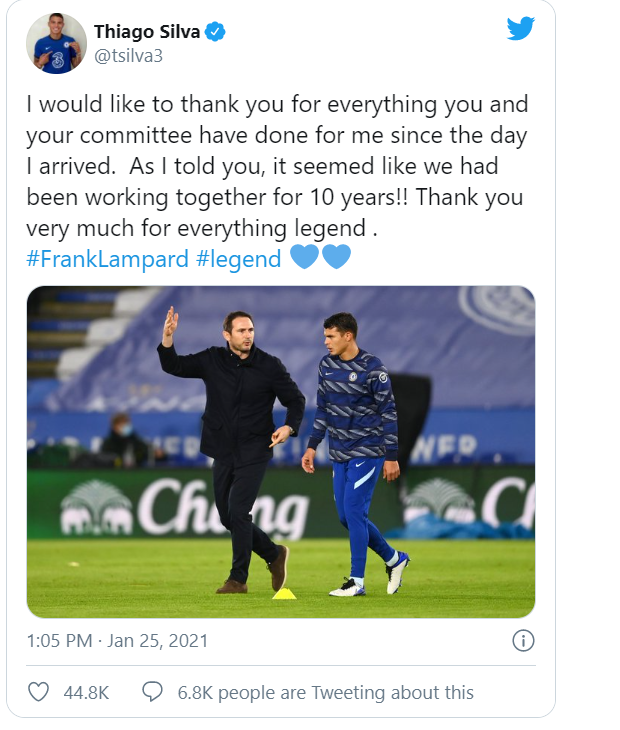Click the second blue heart emoji
Viewport: 620px width, 730px height.
click(x=336, y=257)
